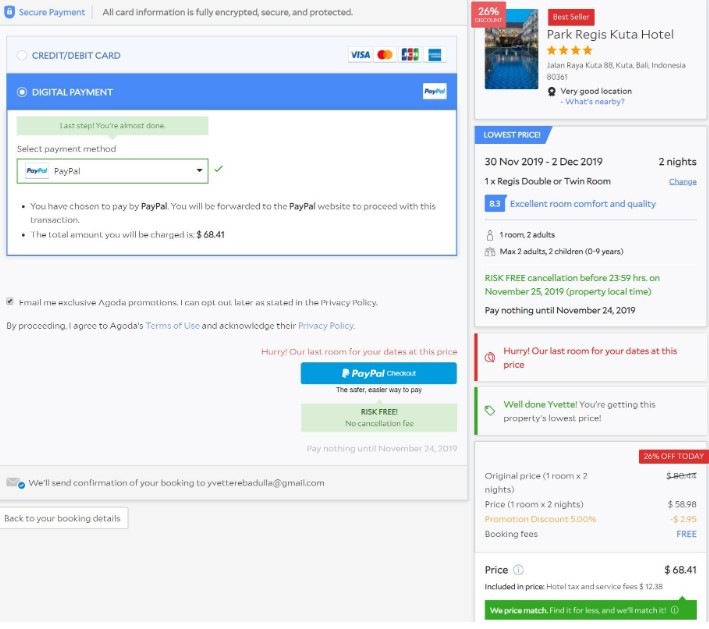Click the Best Seller badge

click(571, 17)
